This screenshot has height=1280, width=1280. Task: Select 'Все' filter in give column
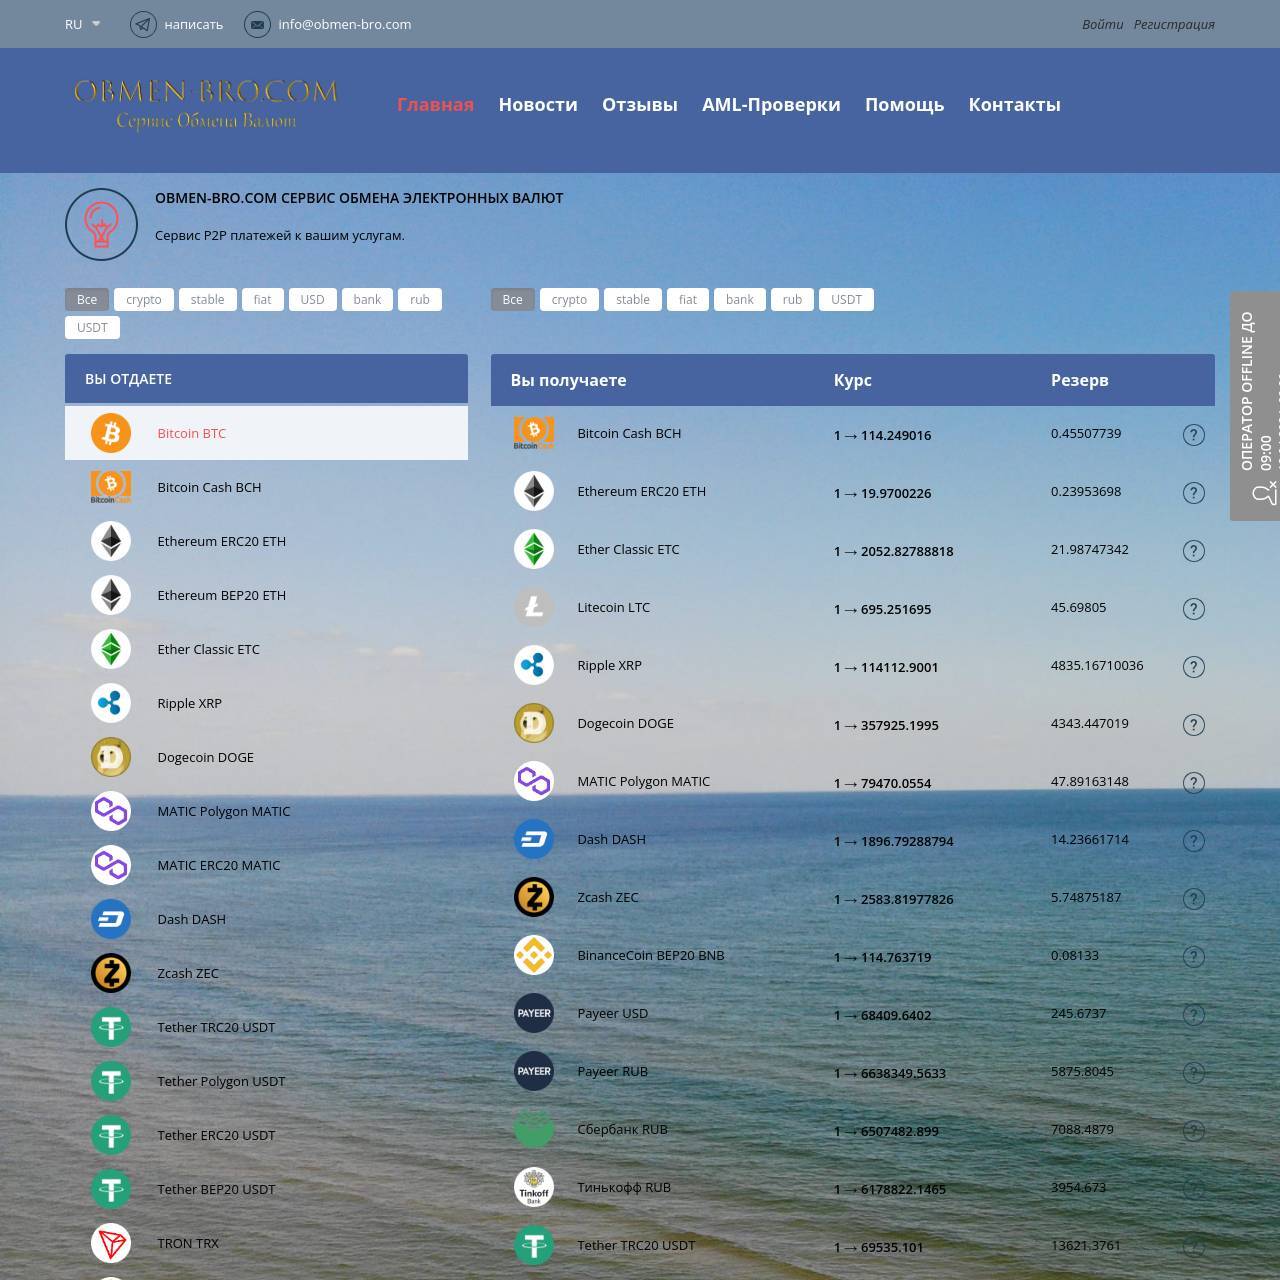87,299
